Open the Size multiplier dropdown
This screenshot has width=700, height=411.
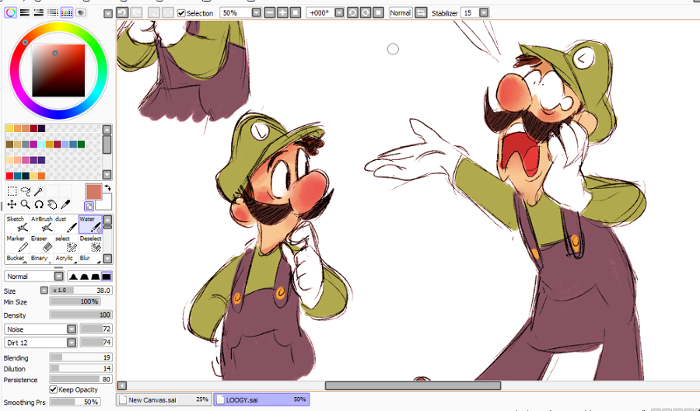[44, 291]
